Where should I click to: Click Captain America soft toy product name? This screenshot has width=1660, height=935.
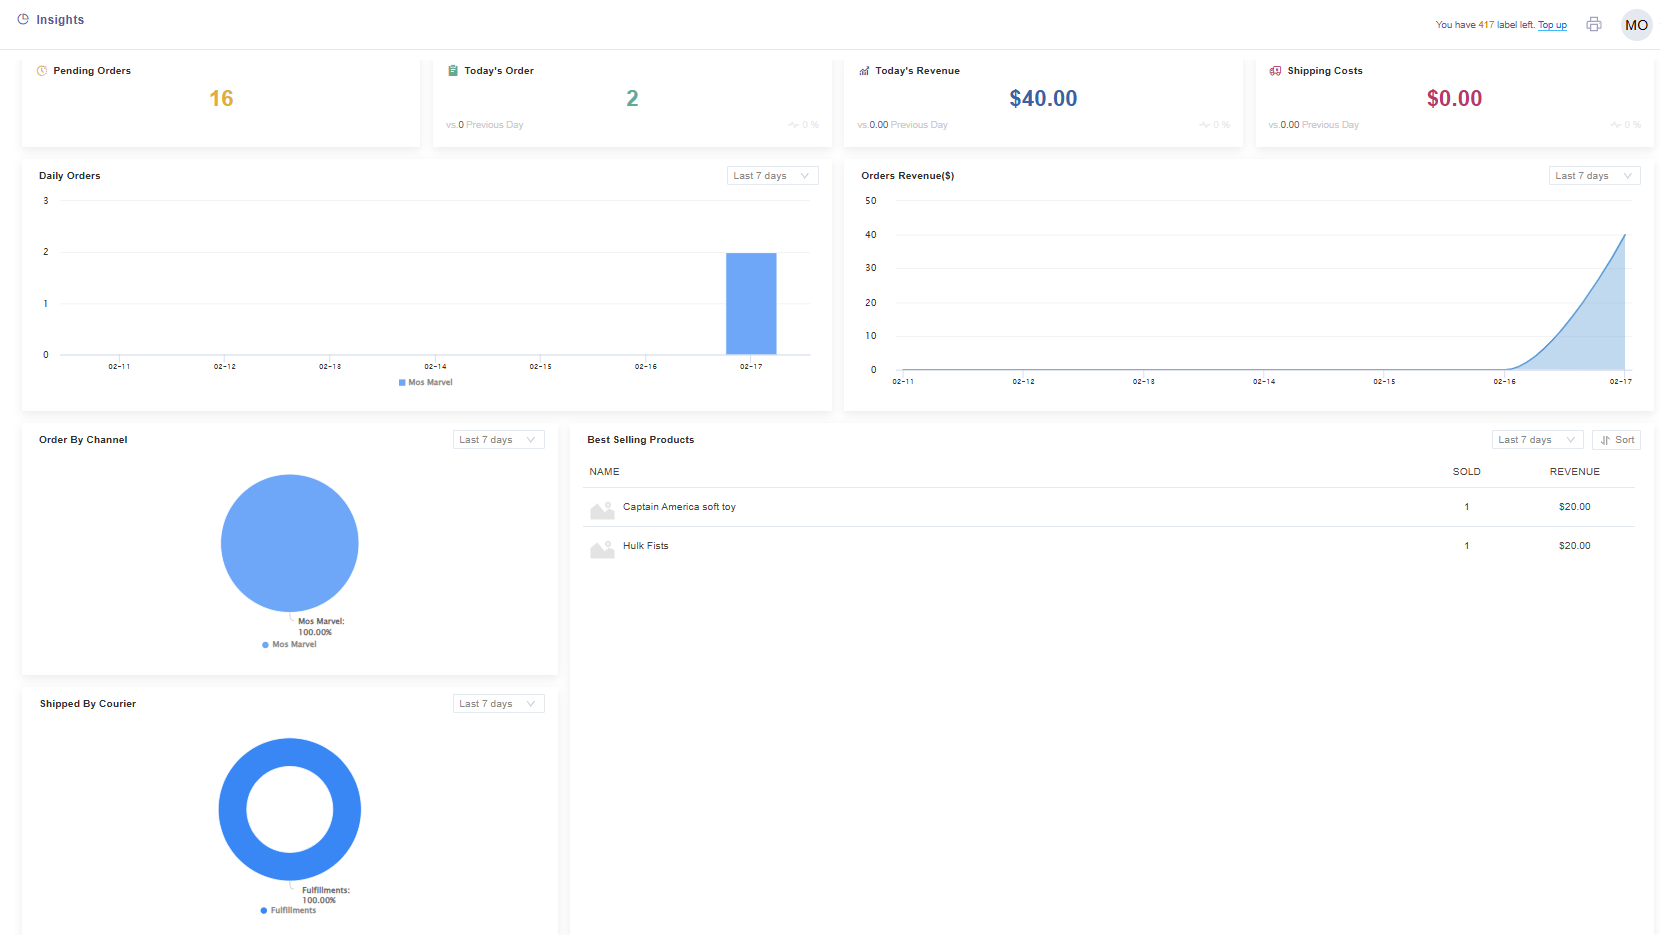pyautogui.click(x=679, y=507)
